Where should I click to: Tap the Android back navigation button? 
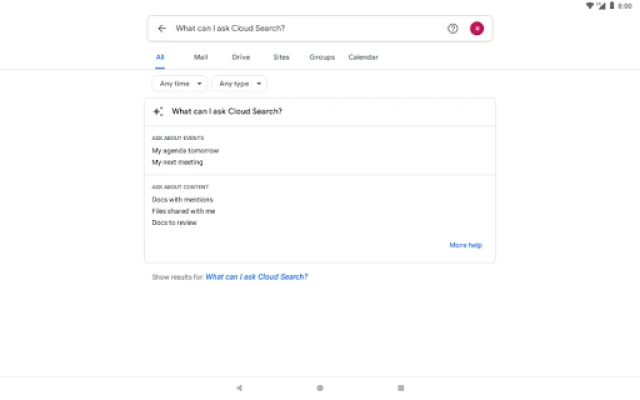coord(239,387)
